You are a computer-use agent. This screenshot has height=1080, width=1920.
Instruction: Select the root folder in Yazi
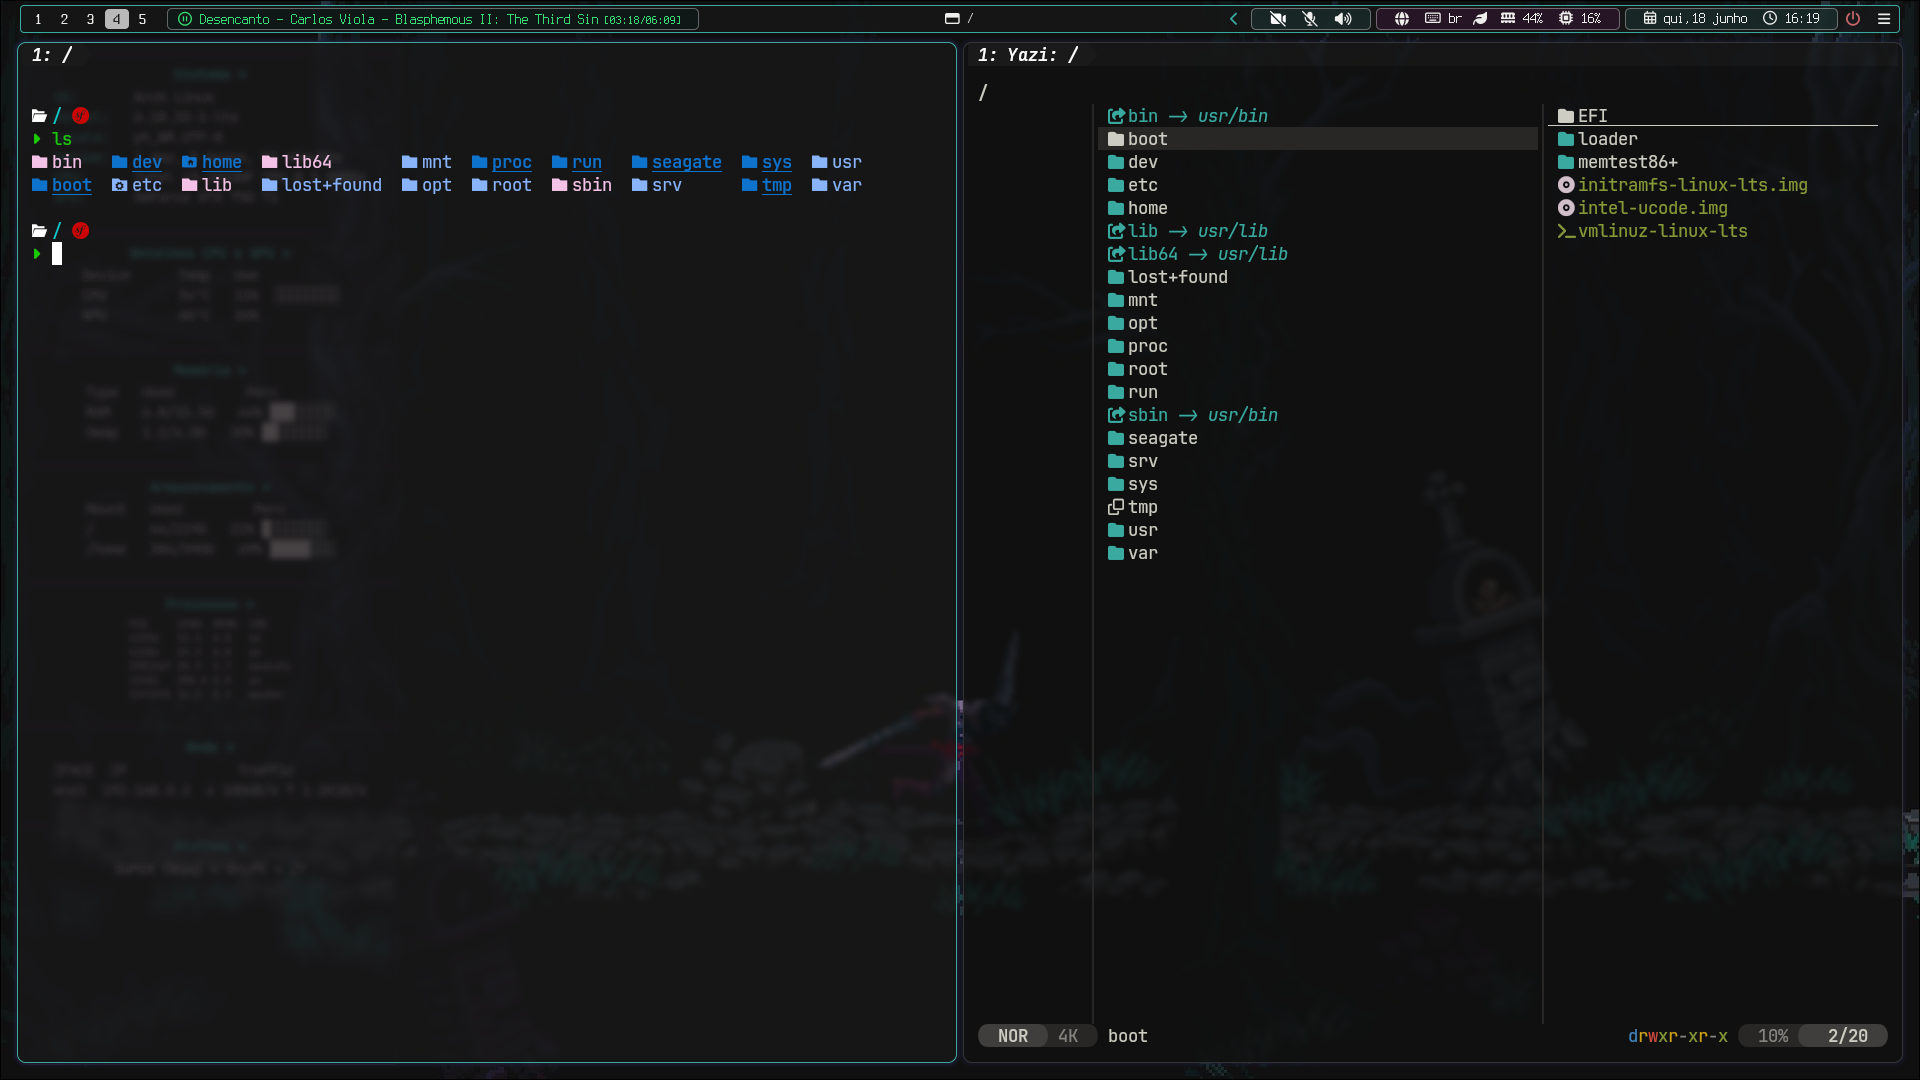click(1318, 369)
